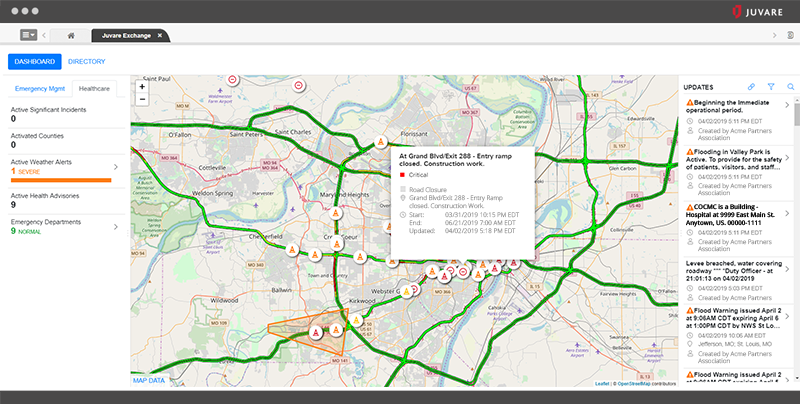Screen dimensions: 800x404
Task: Click the construction cone marker near Florissant
Action: click(380, 142)
